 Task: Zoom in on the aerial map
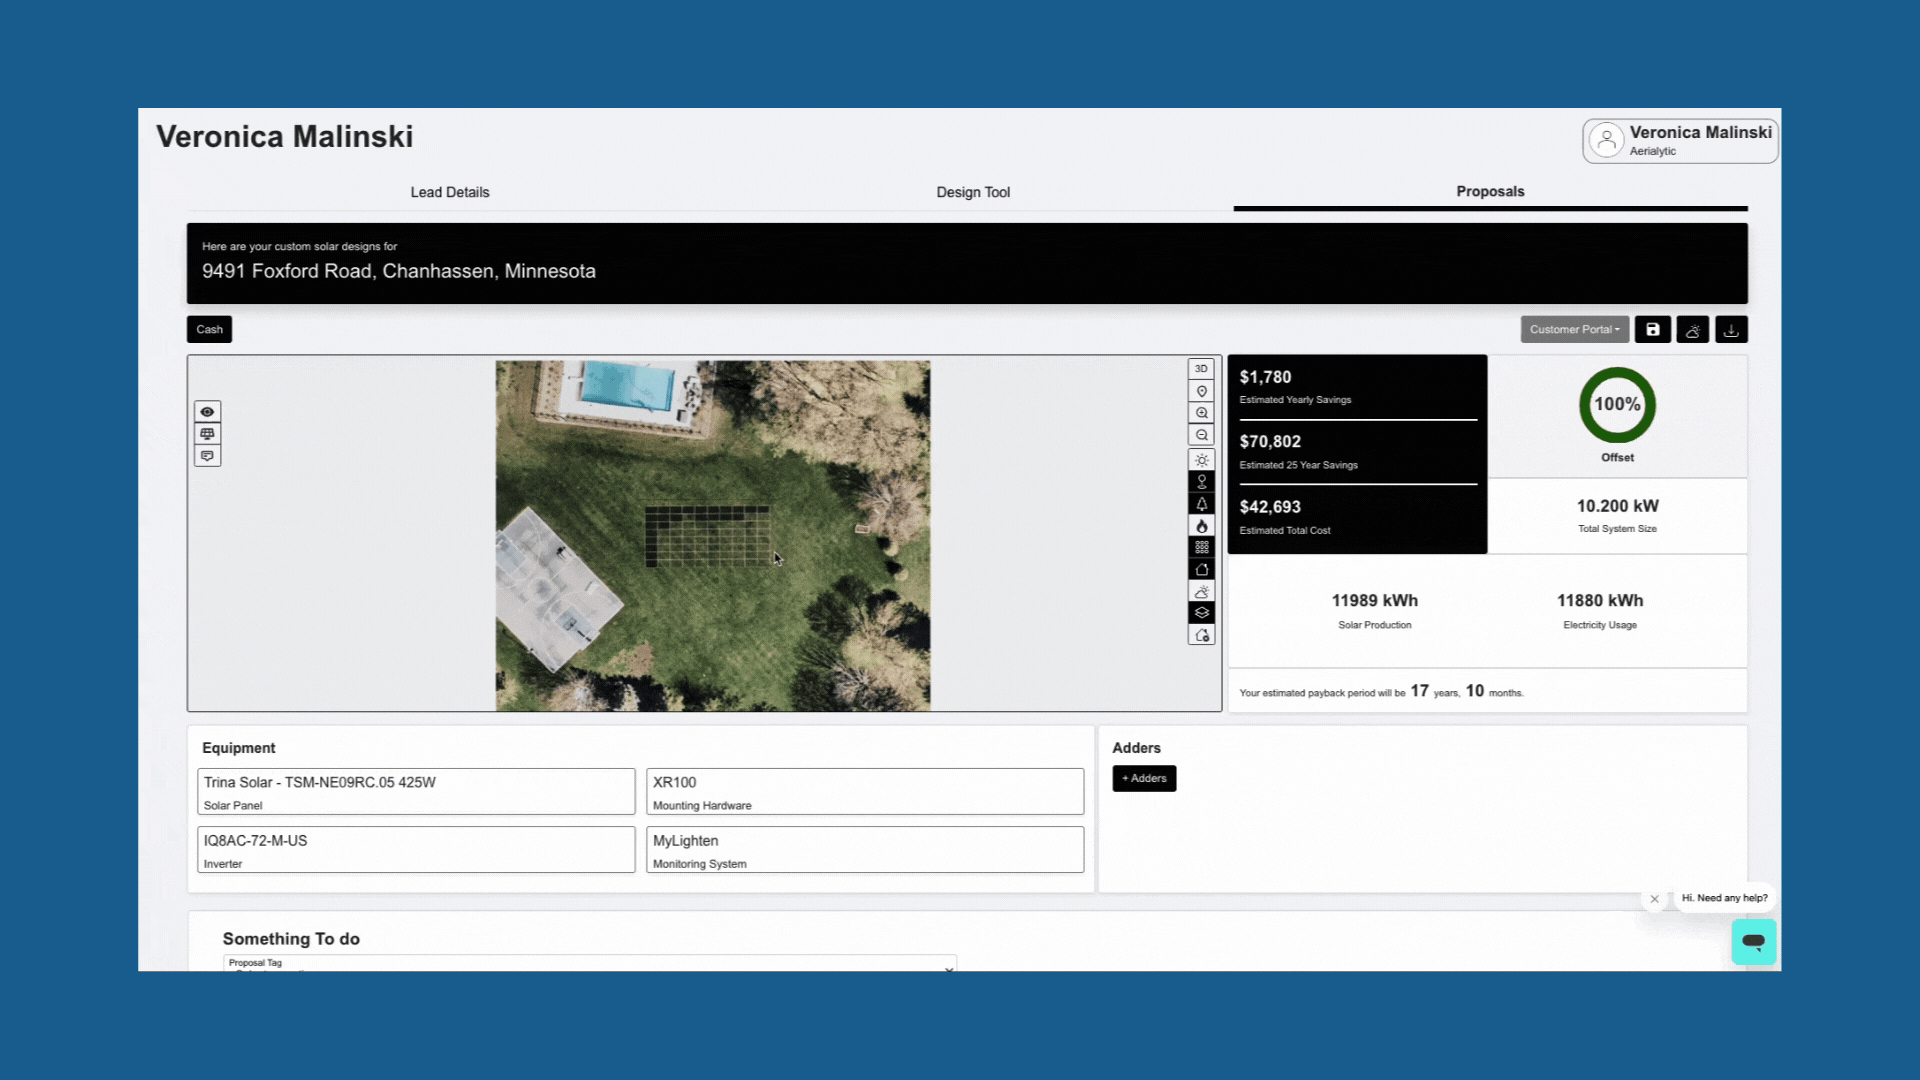(1201, 413)
